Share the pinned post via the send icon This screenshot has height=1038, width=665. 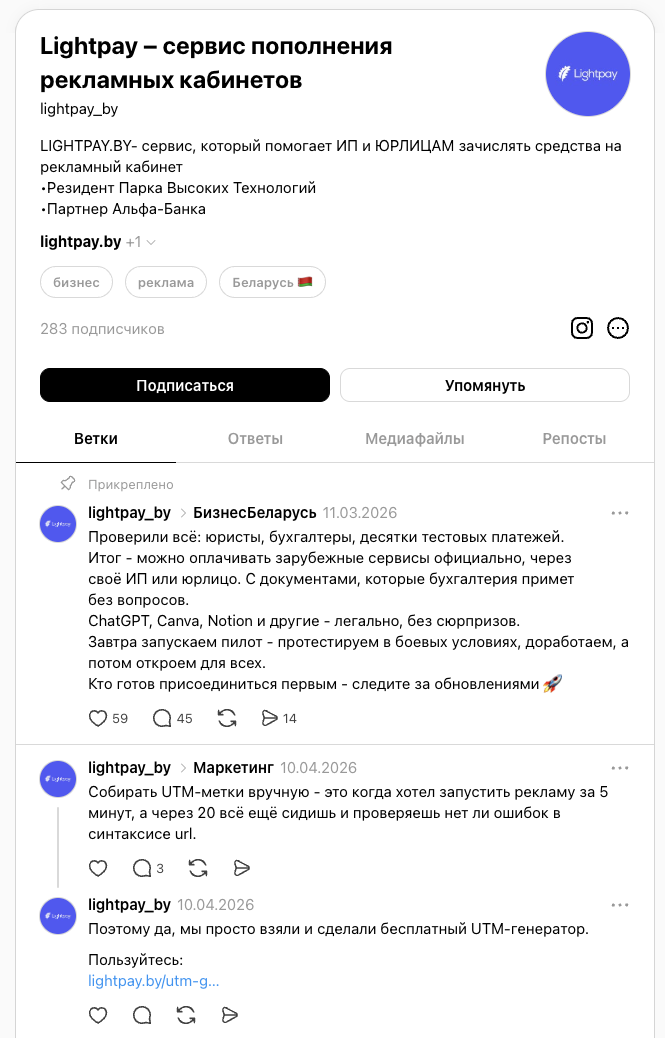[268, 717]
